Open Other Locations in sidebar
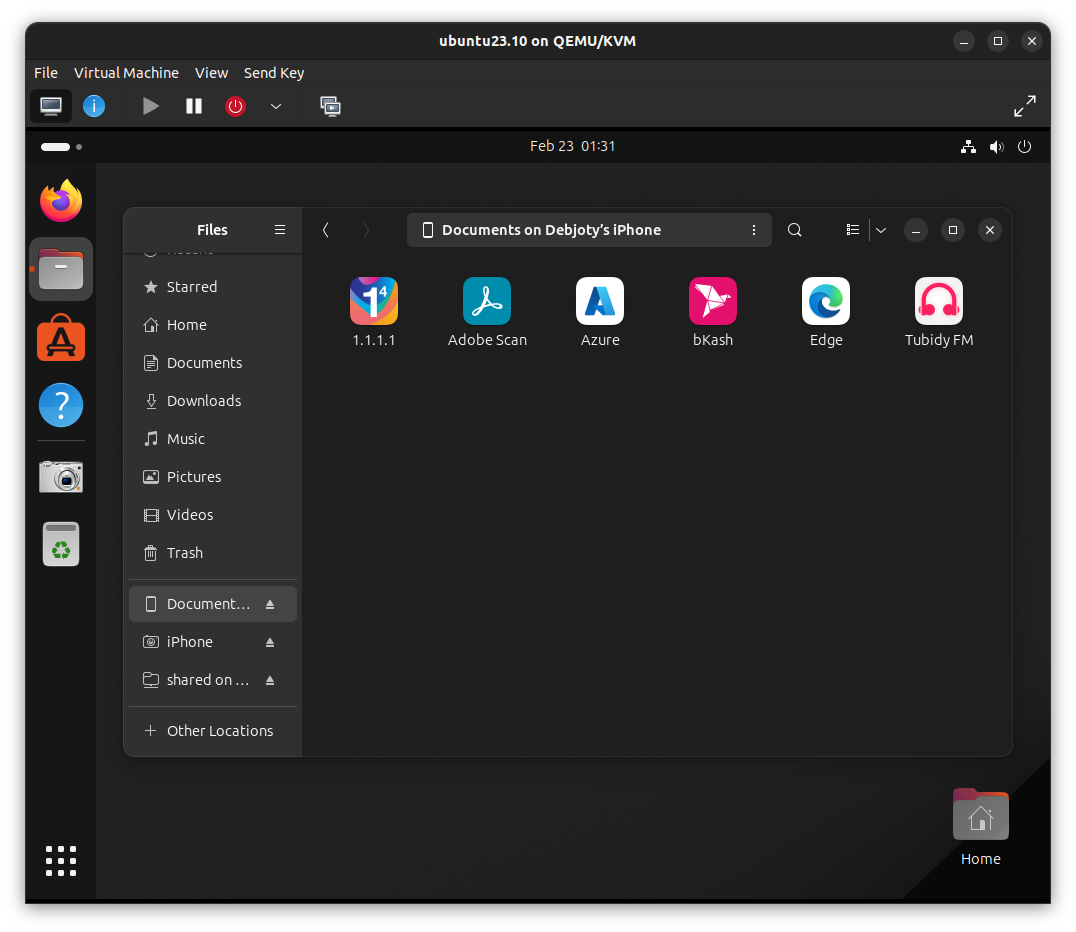This screenshot has width=1076, height=932. [213, 731]
